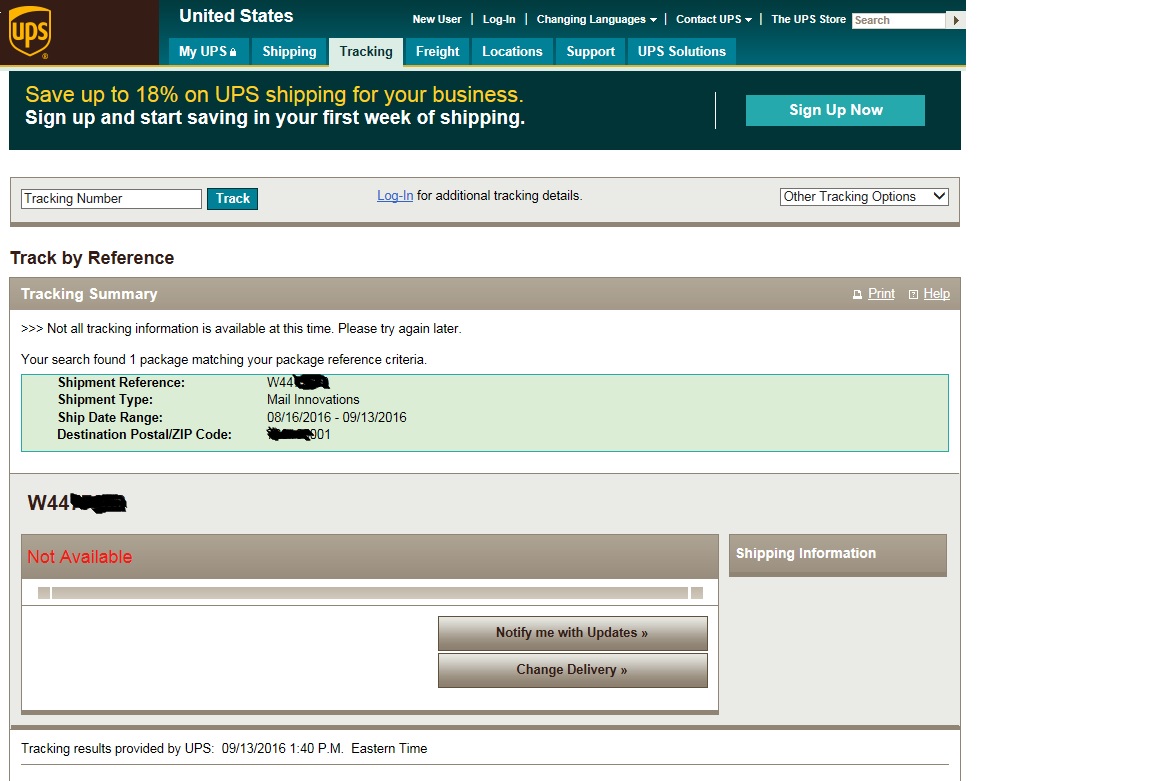The height and width of the screenshot is (781, 1152).
Task: Go to the Locations tab
Action: (512, 51)
